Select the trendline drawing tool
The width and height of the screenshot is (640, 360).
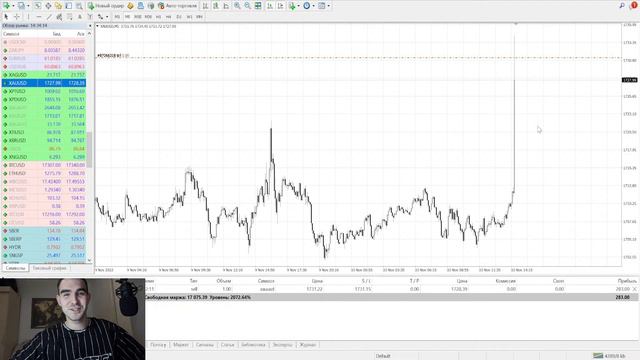49,17
